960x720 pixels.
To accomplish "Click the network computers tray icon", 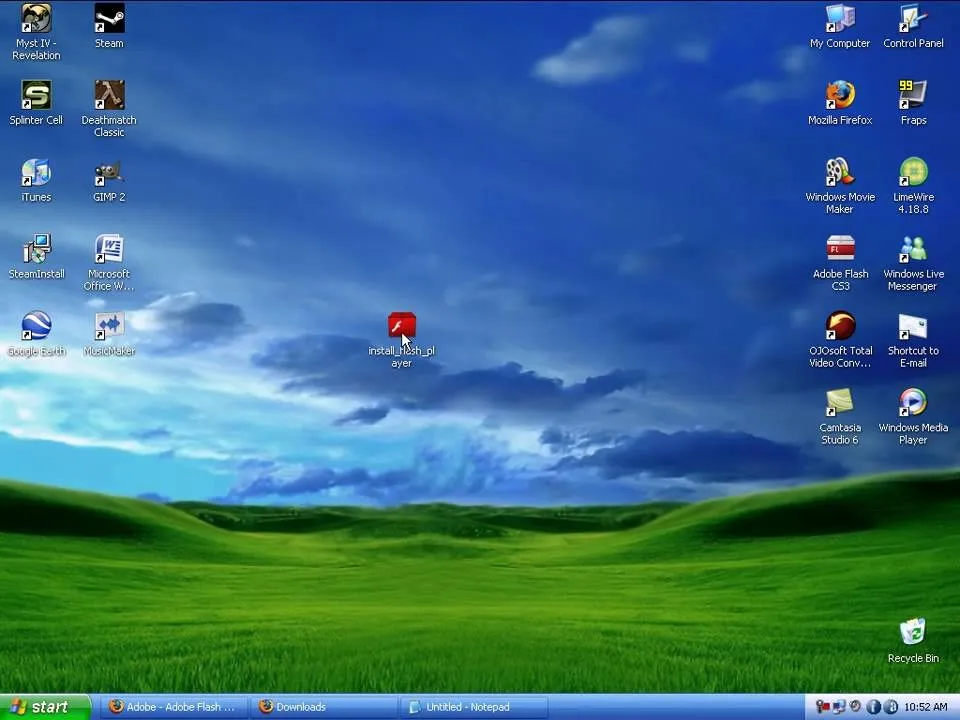I will 839,707.
